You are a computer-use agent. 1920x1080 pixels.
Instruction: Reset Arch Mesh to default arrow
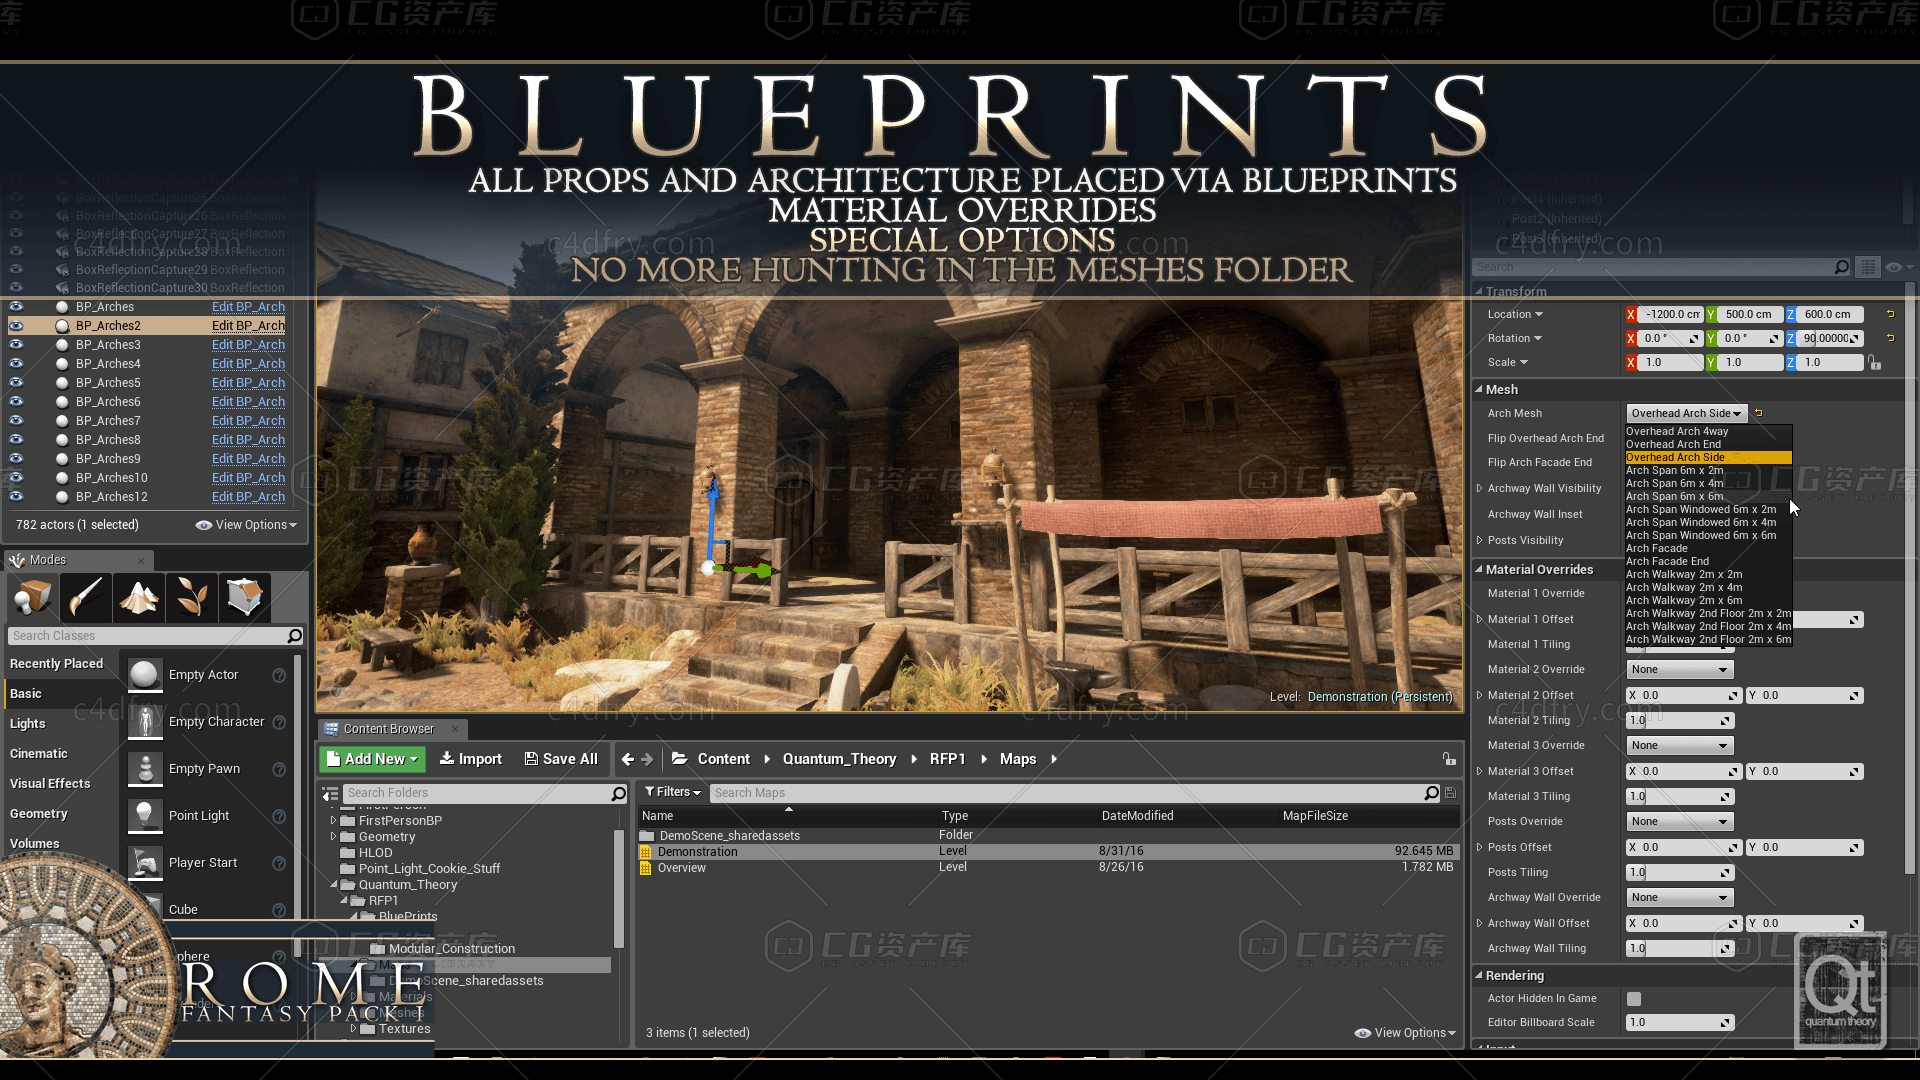pos(1759,413)
